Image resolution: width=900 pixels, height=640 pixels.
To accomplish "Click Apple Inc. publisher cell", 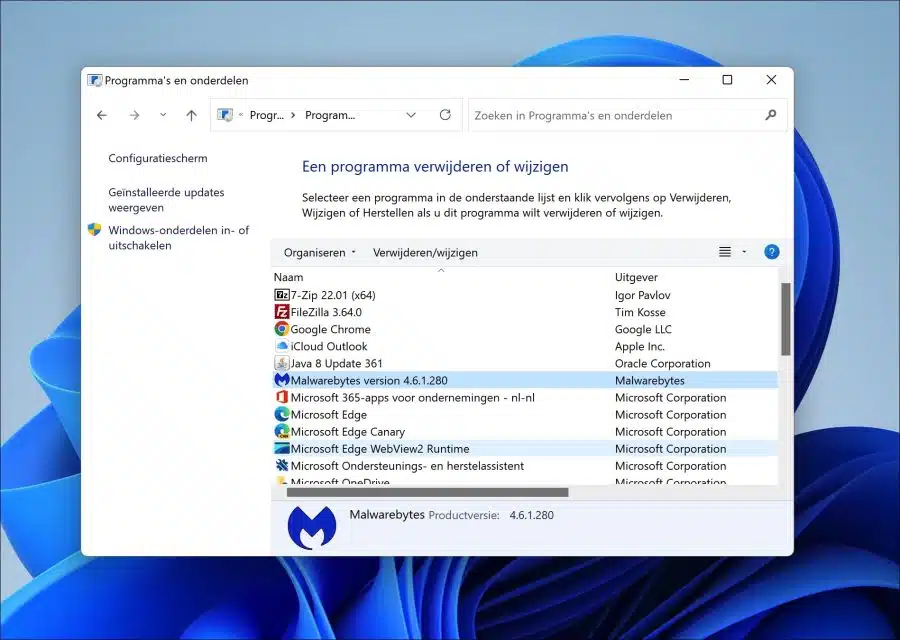I will tap(639, 346).
